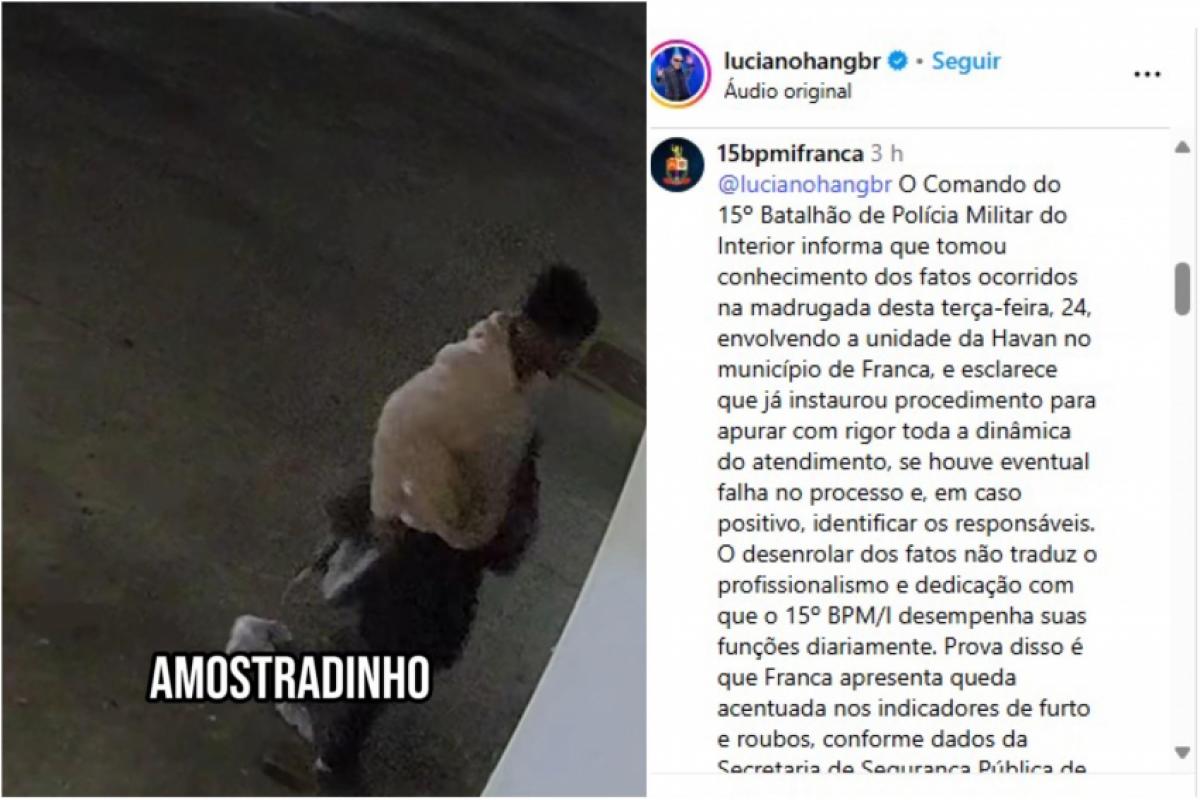Click the 15bpmifranca commenter avatar
The height and width of the screenshot is (800, 1200).
(x=677, y=165)
